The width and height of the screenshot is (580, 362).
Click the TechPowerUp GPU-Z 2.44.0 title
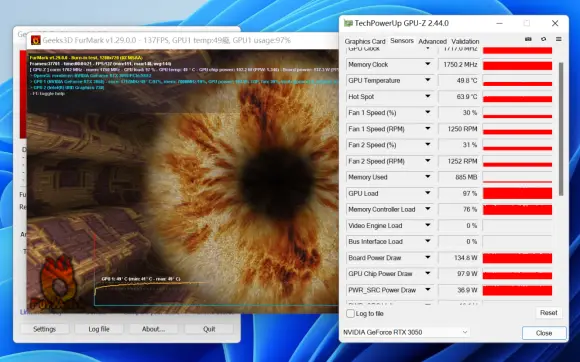(401, 23)
